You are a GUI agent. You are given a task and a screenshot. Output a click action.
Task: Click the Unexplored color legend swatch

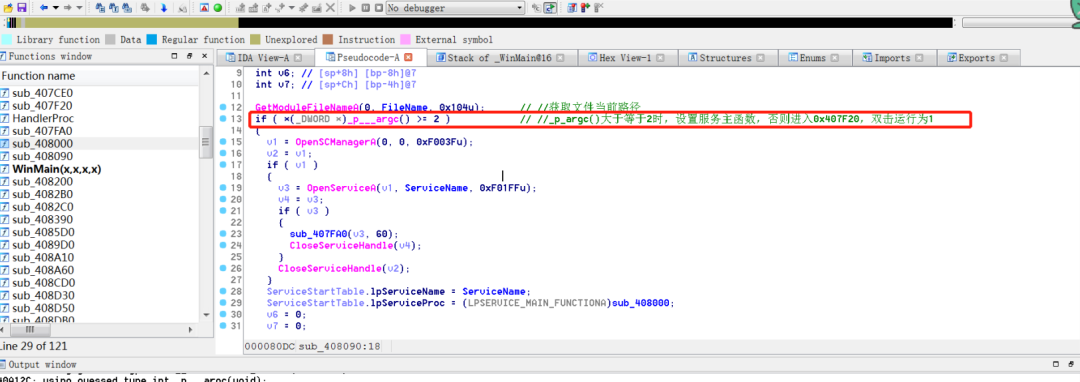click(x=256, y=40)
